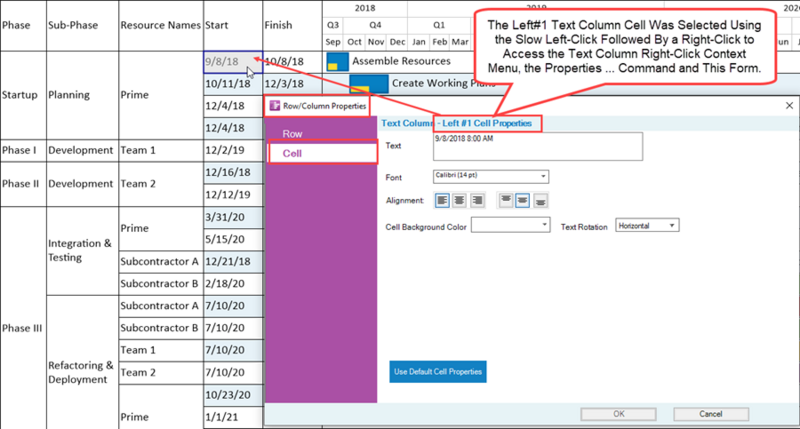The image size is (800, 429).
Task: Select the 12/21/18 start cell
Action: point(233,262)
